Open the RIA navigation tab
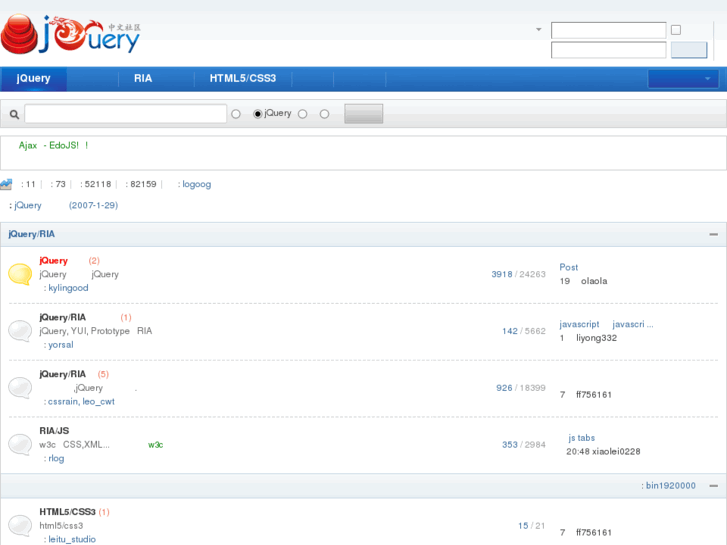 pos(143,78)
